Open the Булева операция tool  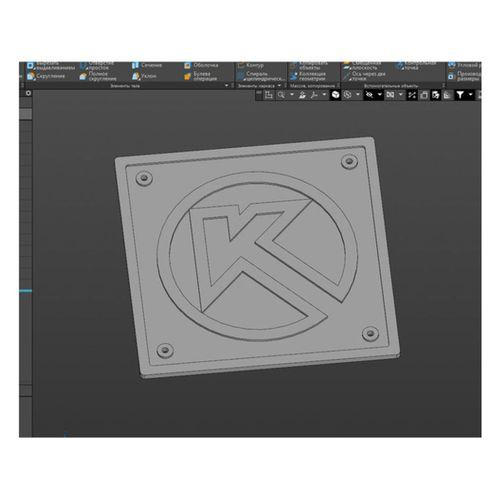coord(201,76)
